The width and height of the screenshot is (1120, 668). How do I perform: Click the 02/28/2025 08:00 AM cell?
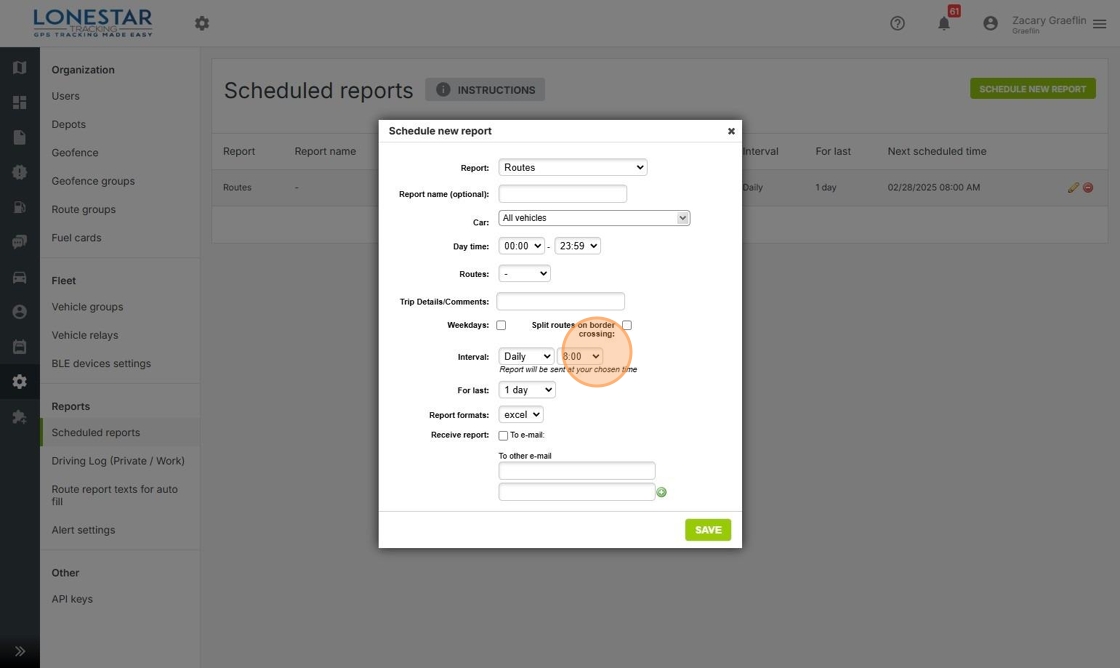point(934,187)
